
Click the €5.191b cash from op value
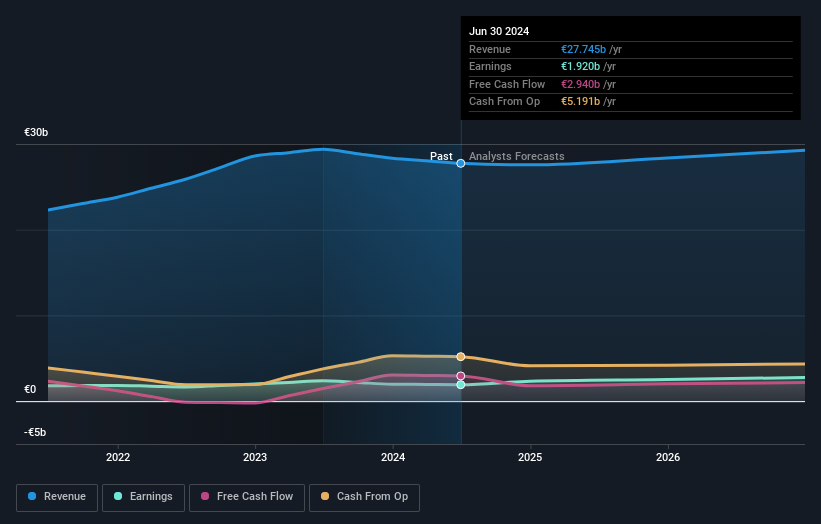tap(580, 102)
